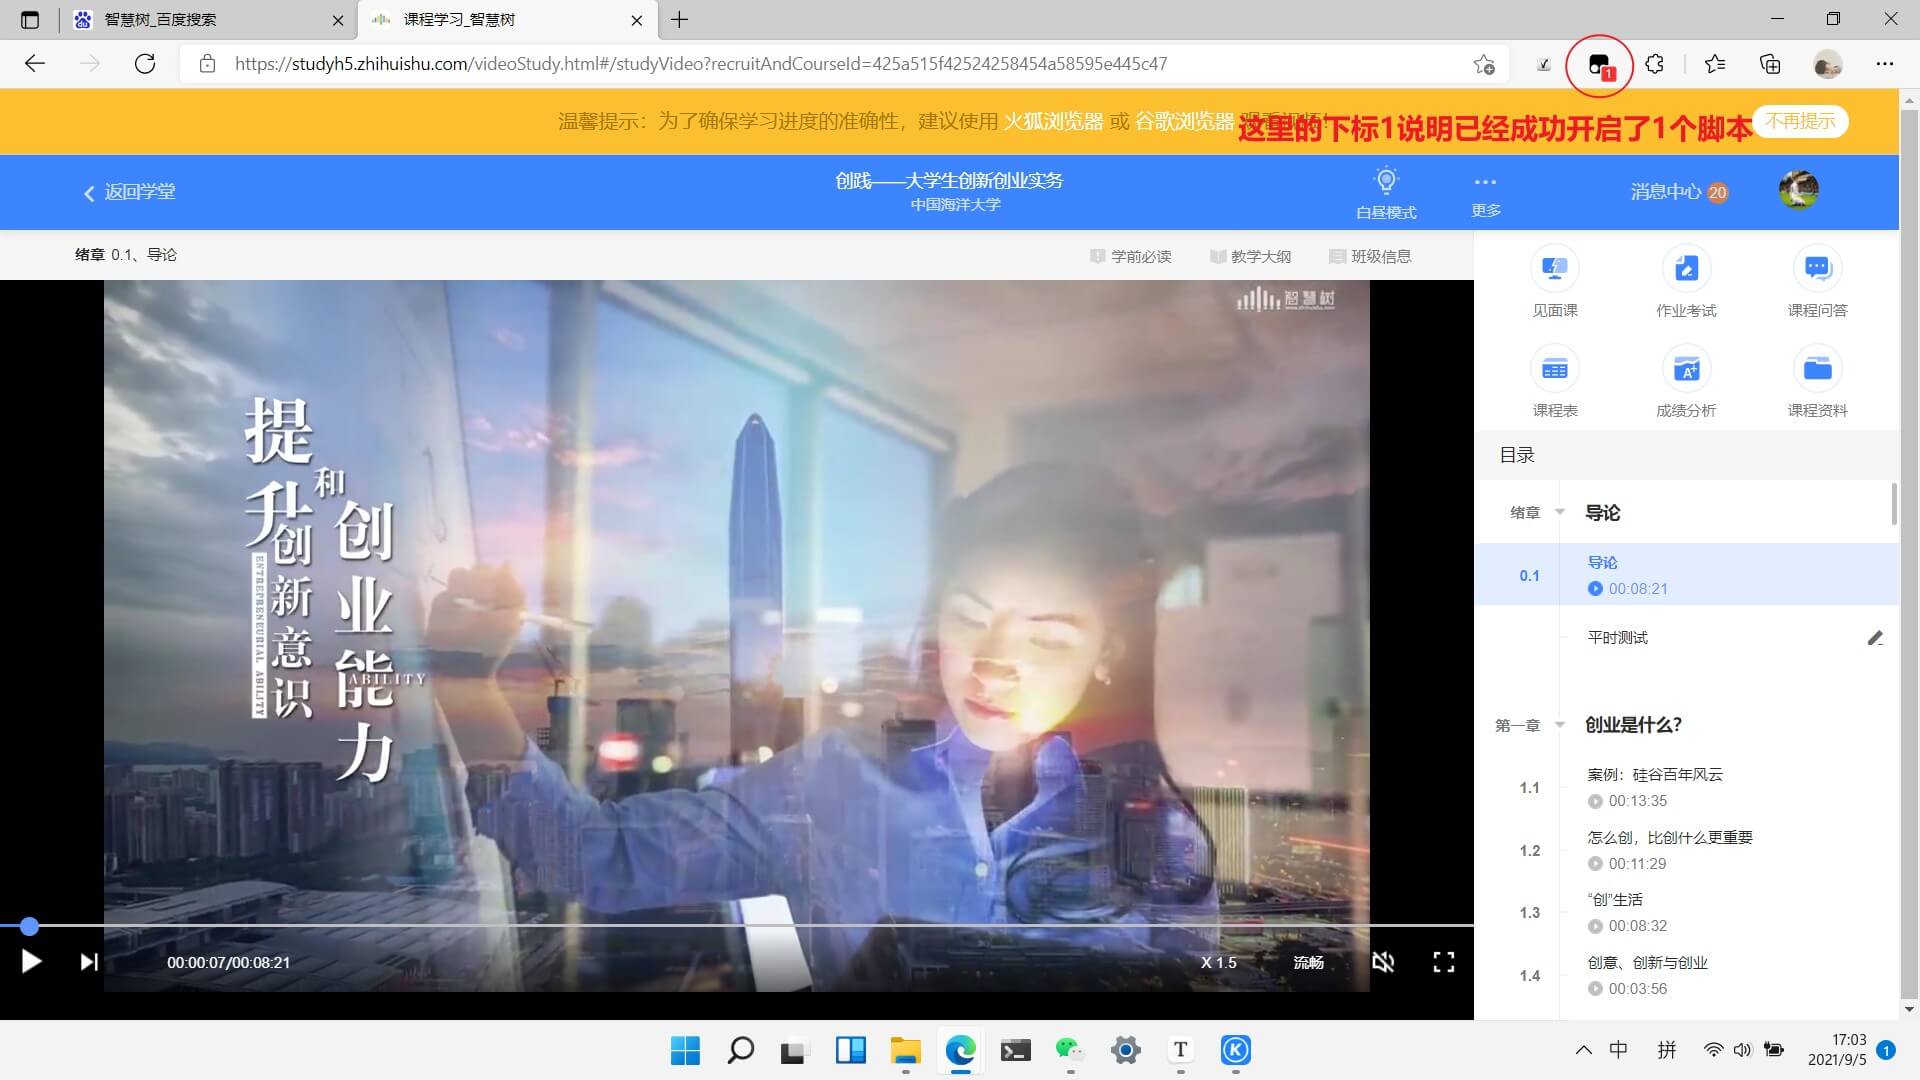Click the address bar URL
This screenshot has height=1080, width=1920.
pyautogui.click(x=701, y=64)
